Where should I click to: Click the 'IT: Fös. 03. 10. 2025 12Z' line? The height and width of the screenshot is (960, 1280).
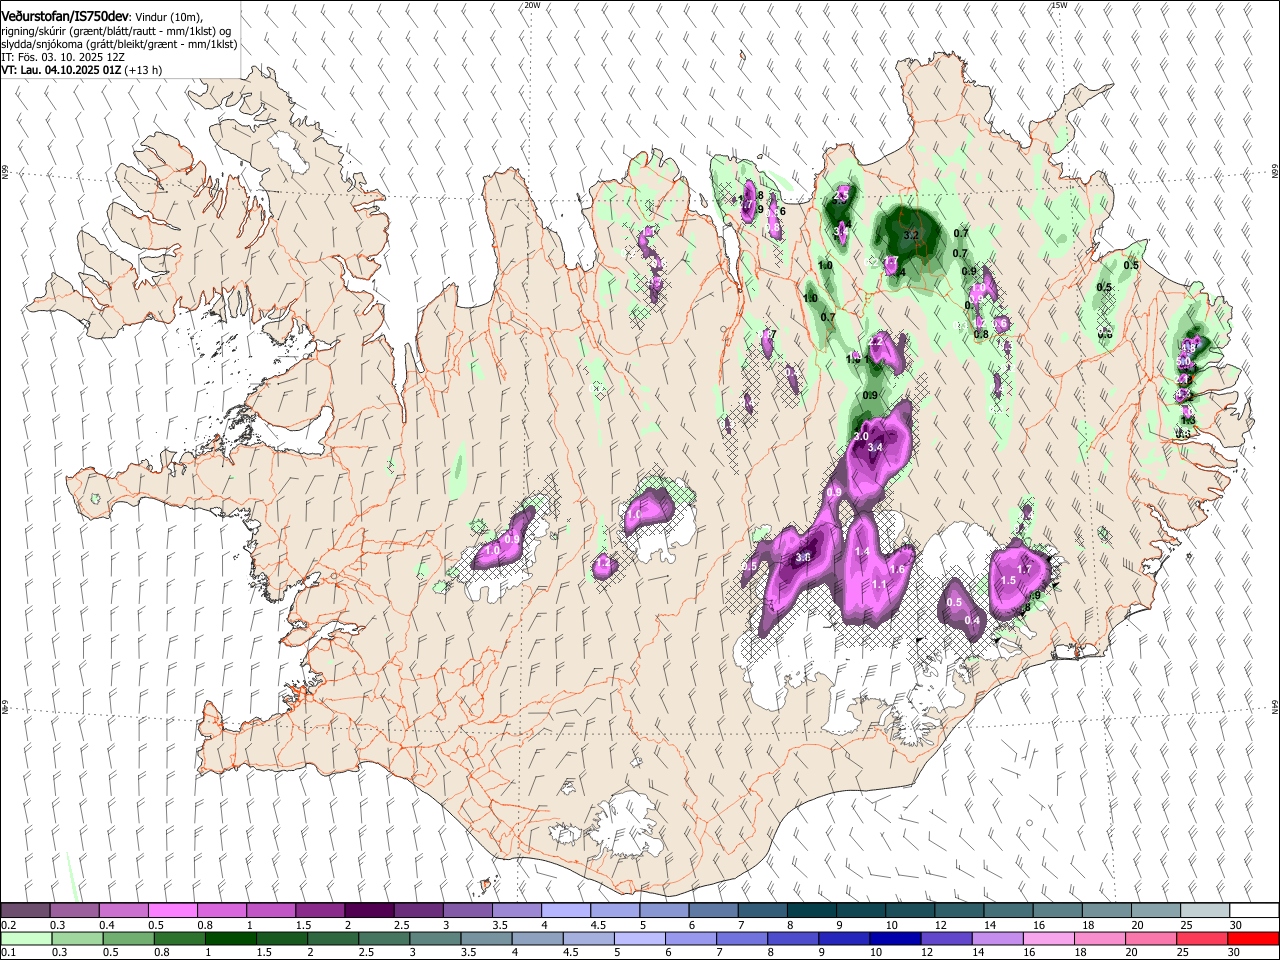(63, 57)
